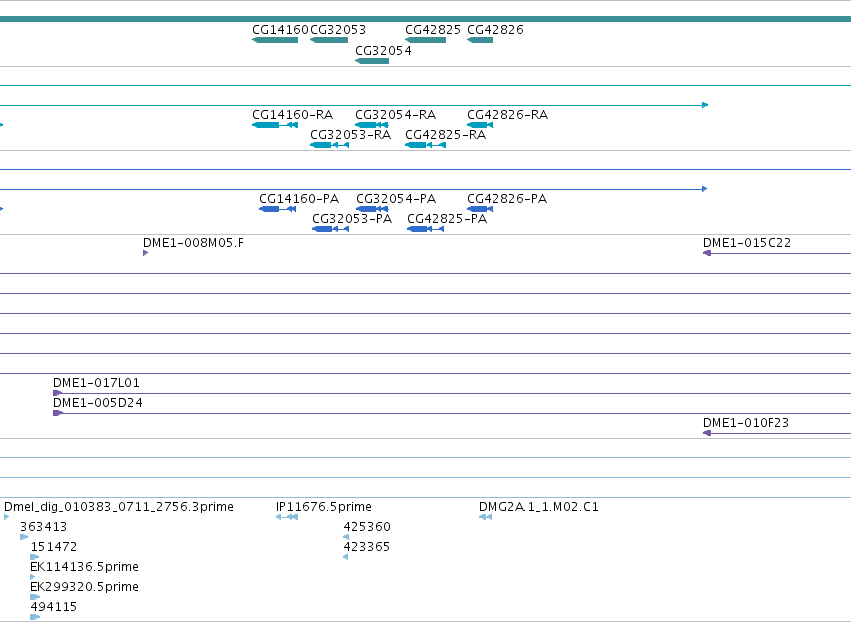Click the CG32053-PA label text
The height and width of the screenshot is (622, 851).
(x=352, y=219)
